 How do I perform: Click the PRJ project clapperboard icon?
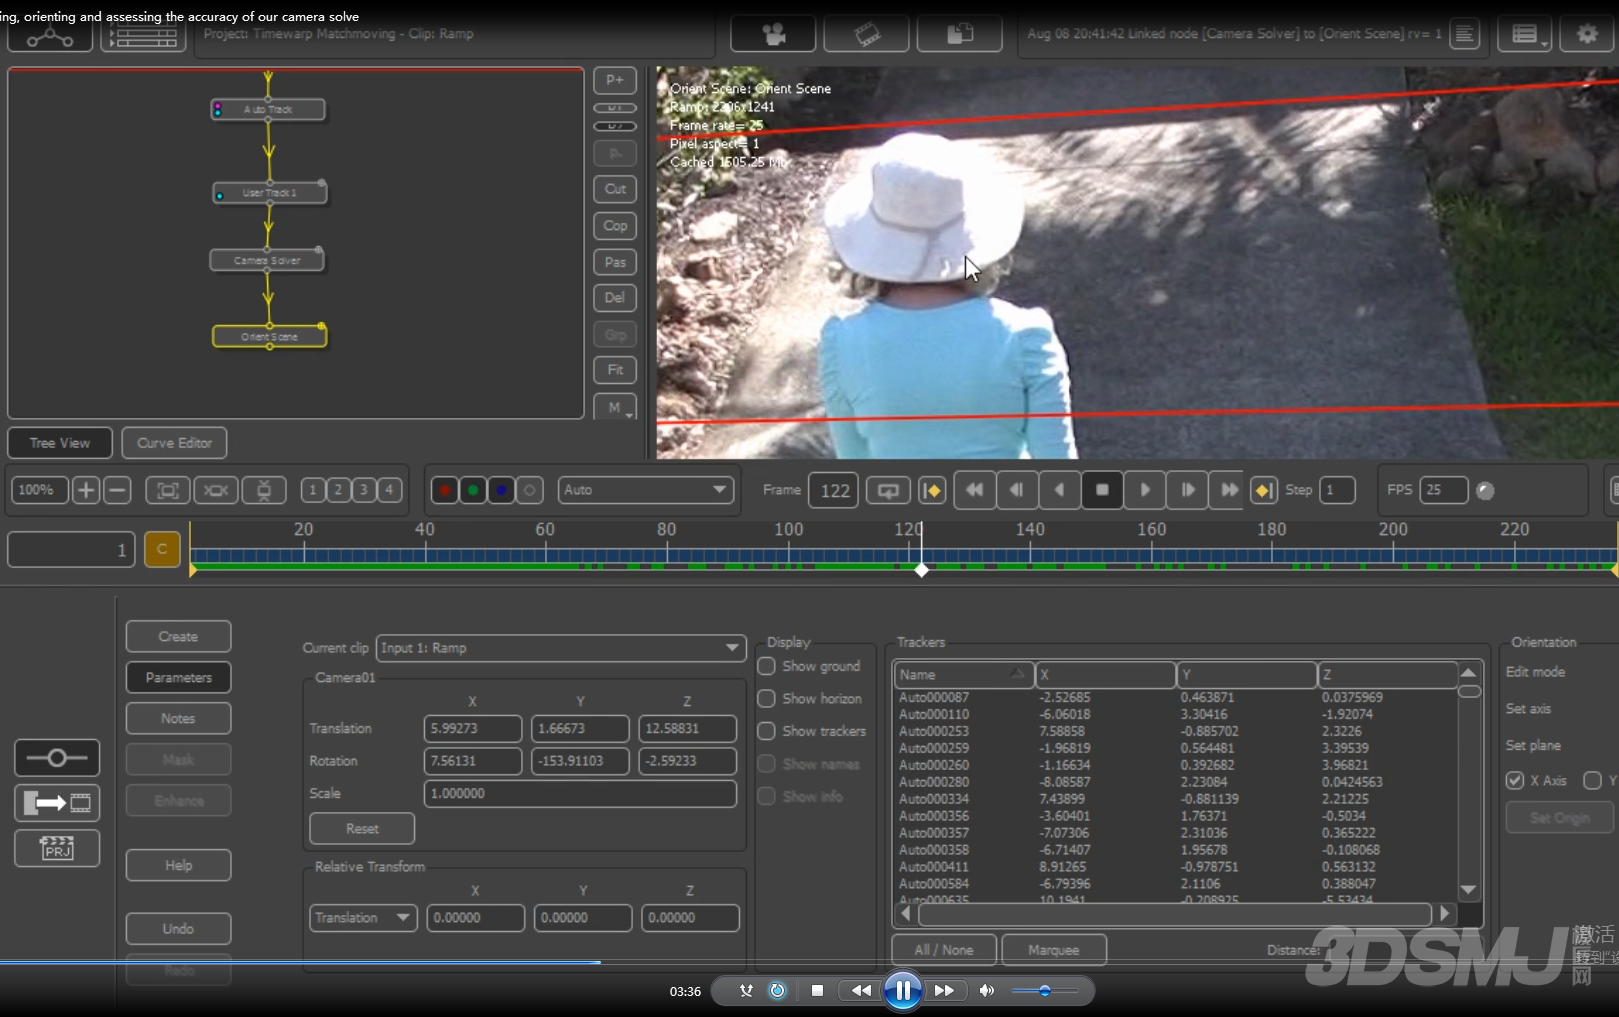pyautogui.click(x=57, y=848)
